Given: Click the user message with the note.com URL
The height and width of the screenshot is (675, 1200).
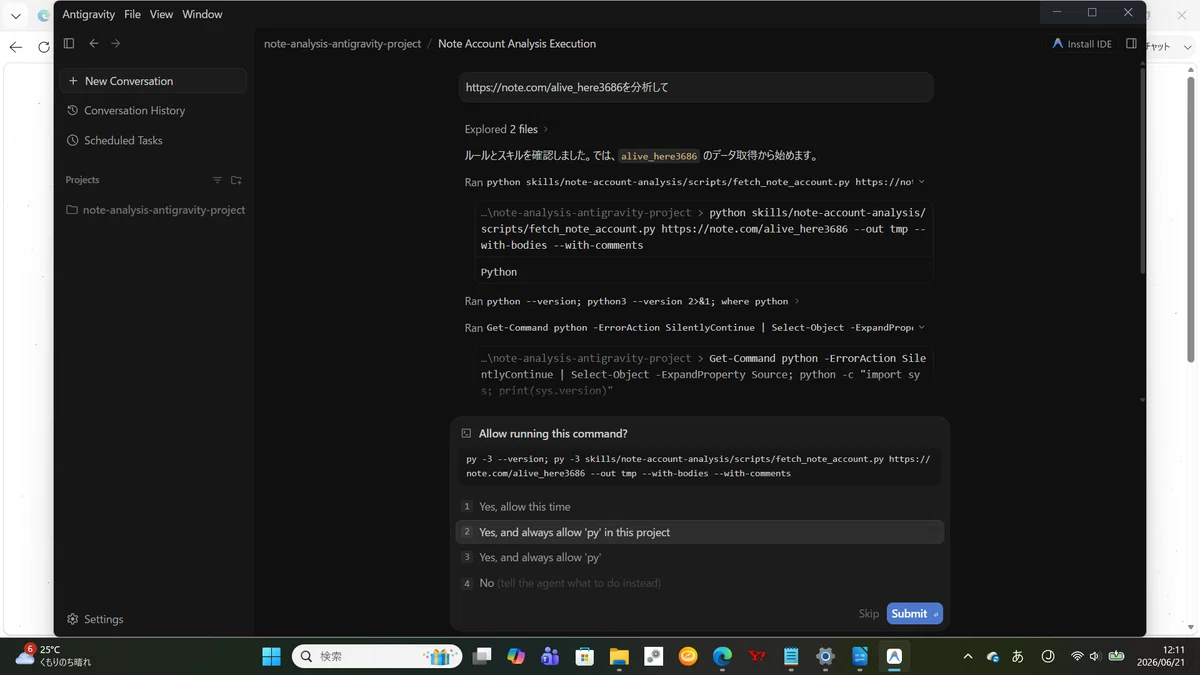Looking at the screenshot, I should 696,87.
